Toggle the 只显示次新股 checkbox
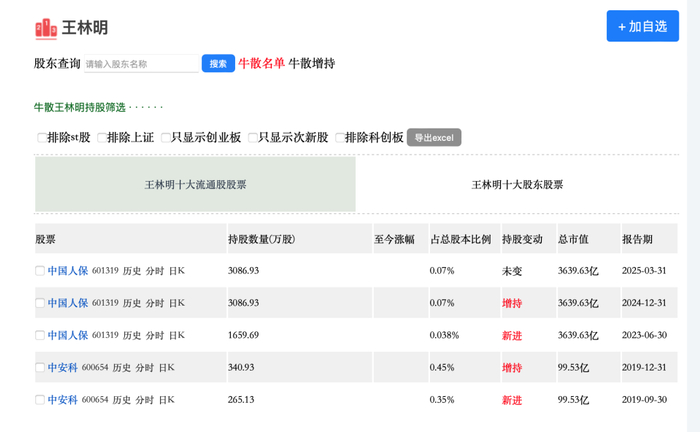The width and height of the screenshot is (700, 432). 253,138
